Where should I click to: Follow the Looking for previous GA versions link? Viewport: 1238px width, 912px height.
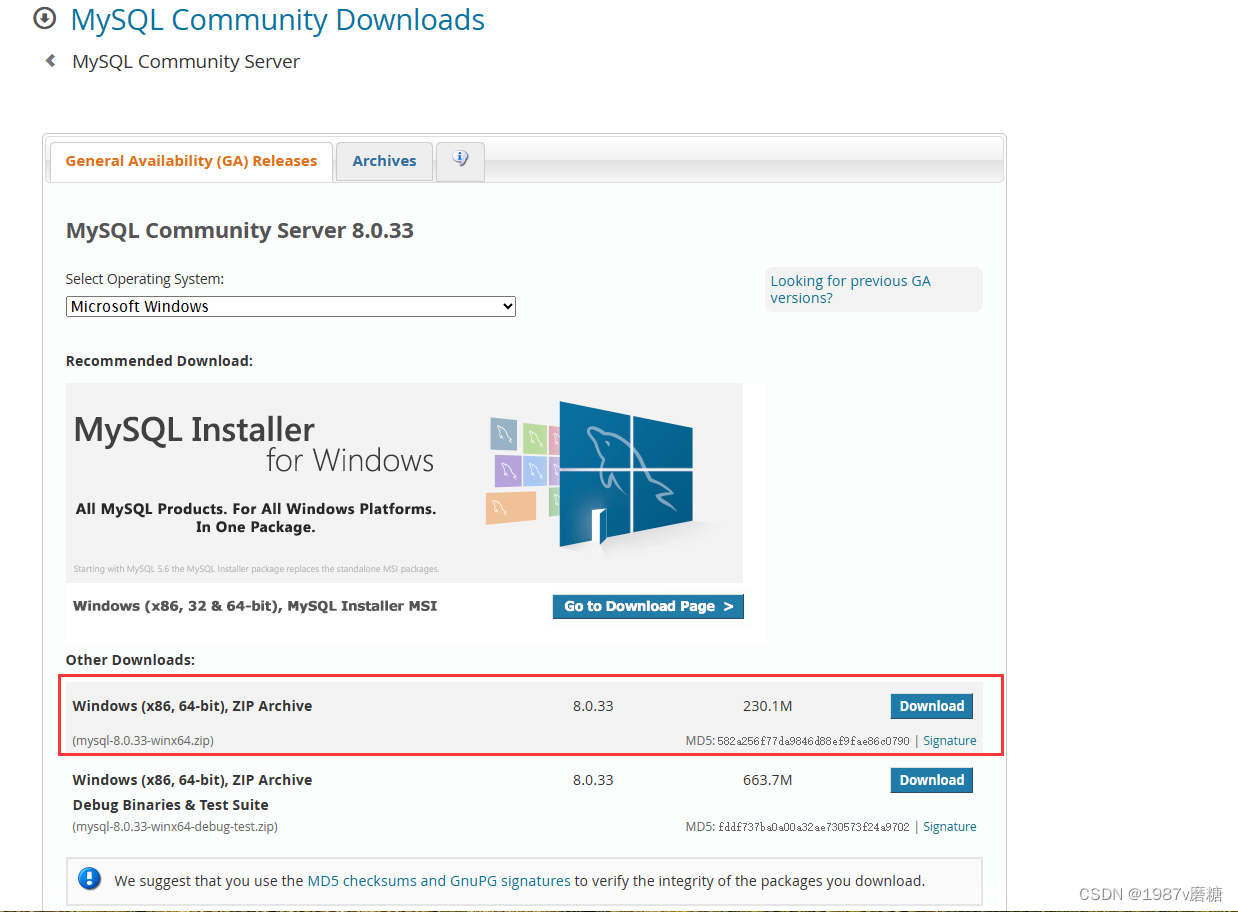coord(850,289)
